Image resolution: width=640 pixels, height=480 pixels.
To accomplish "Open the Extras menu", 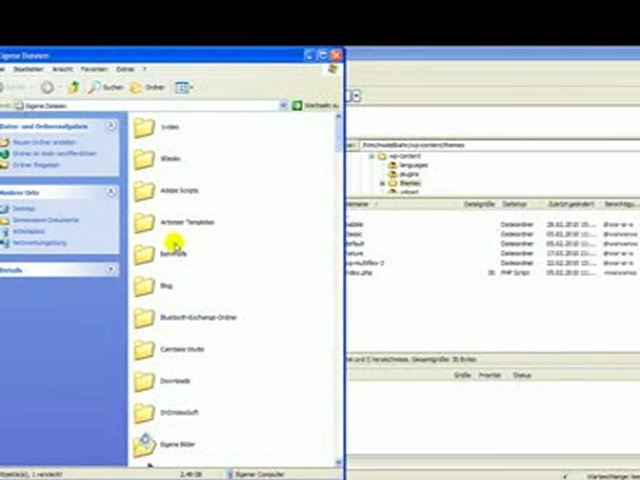I will pos(125,69).
